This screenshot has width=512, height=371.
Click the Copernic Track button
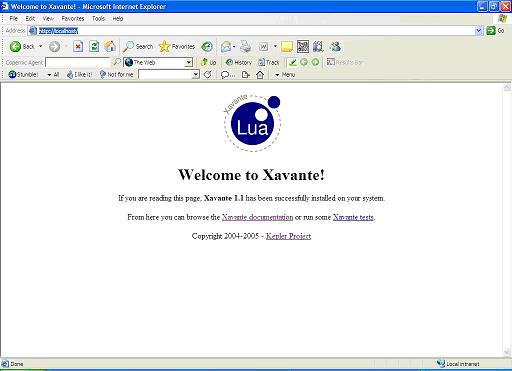click(x=269, y=62)
